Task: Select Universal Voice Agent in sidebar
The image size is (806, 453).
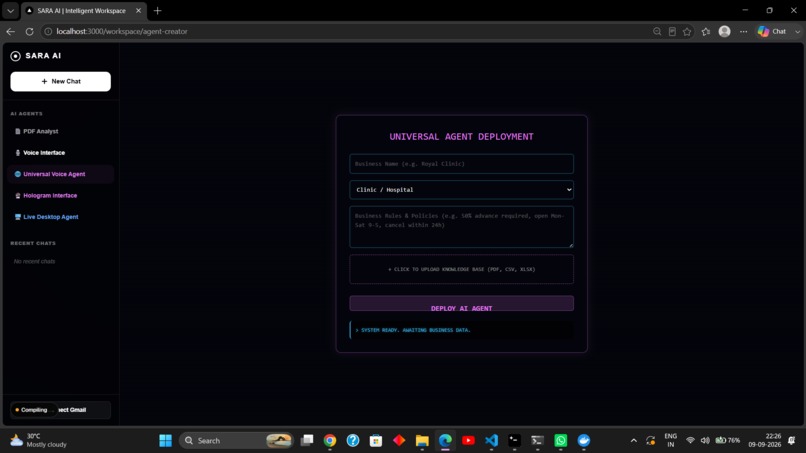Action: pos(61,174)
